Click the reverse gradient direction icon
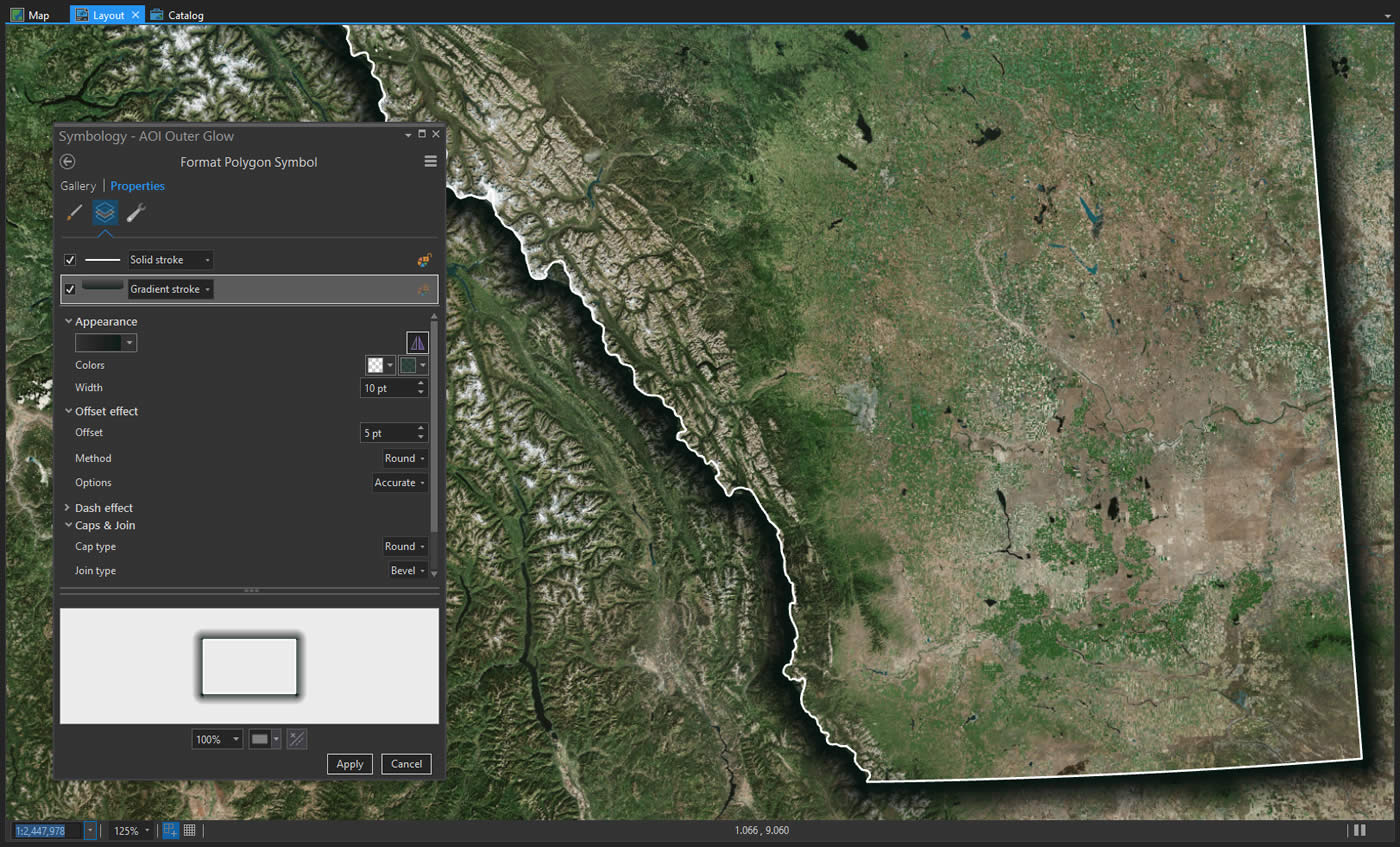Image resolution: width=1400 pixels, height=847 pixels. pos(417,343)
